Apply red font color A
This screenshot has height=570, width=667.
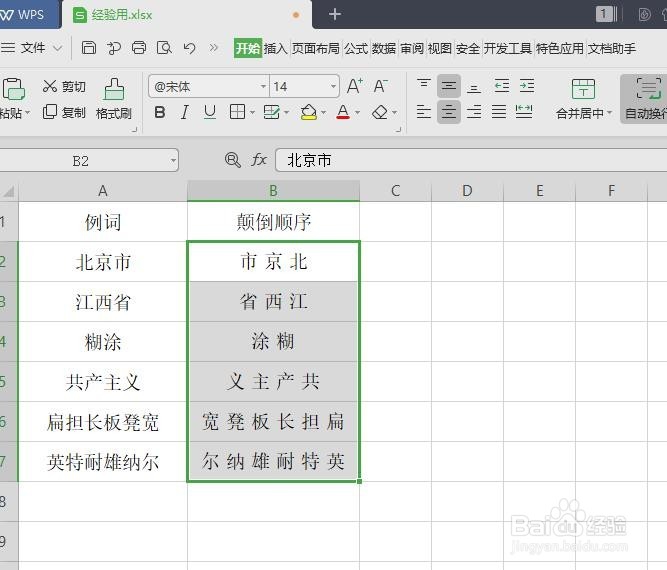point(343,112)
